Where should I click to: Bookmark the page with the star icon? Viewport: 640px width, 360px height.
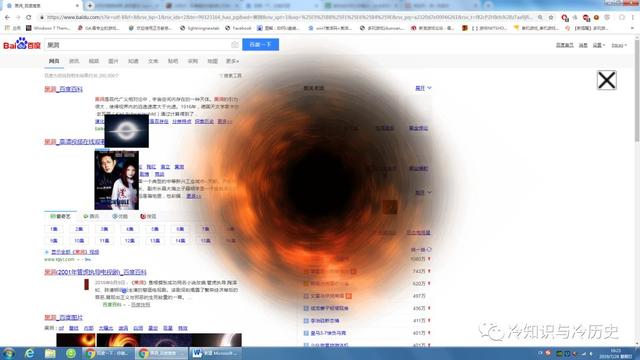click(x=551, y=17)
